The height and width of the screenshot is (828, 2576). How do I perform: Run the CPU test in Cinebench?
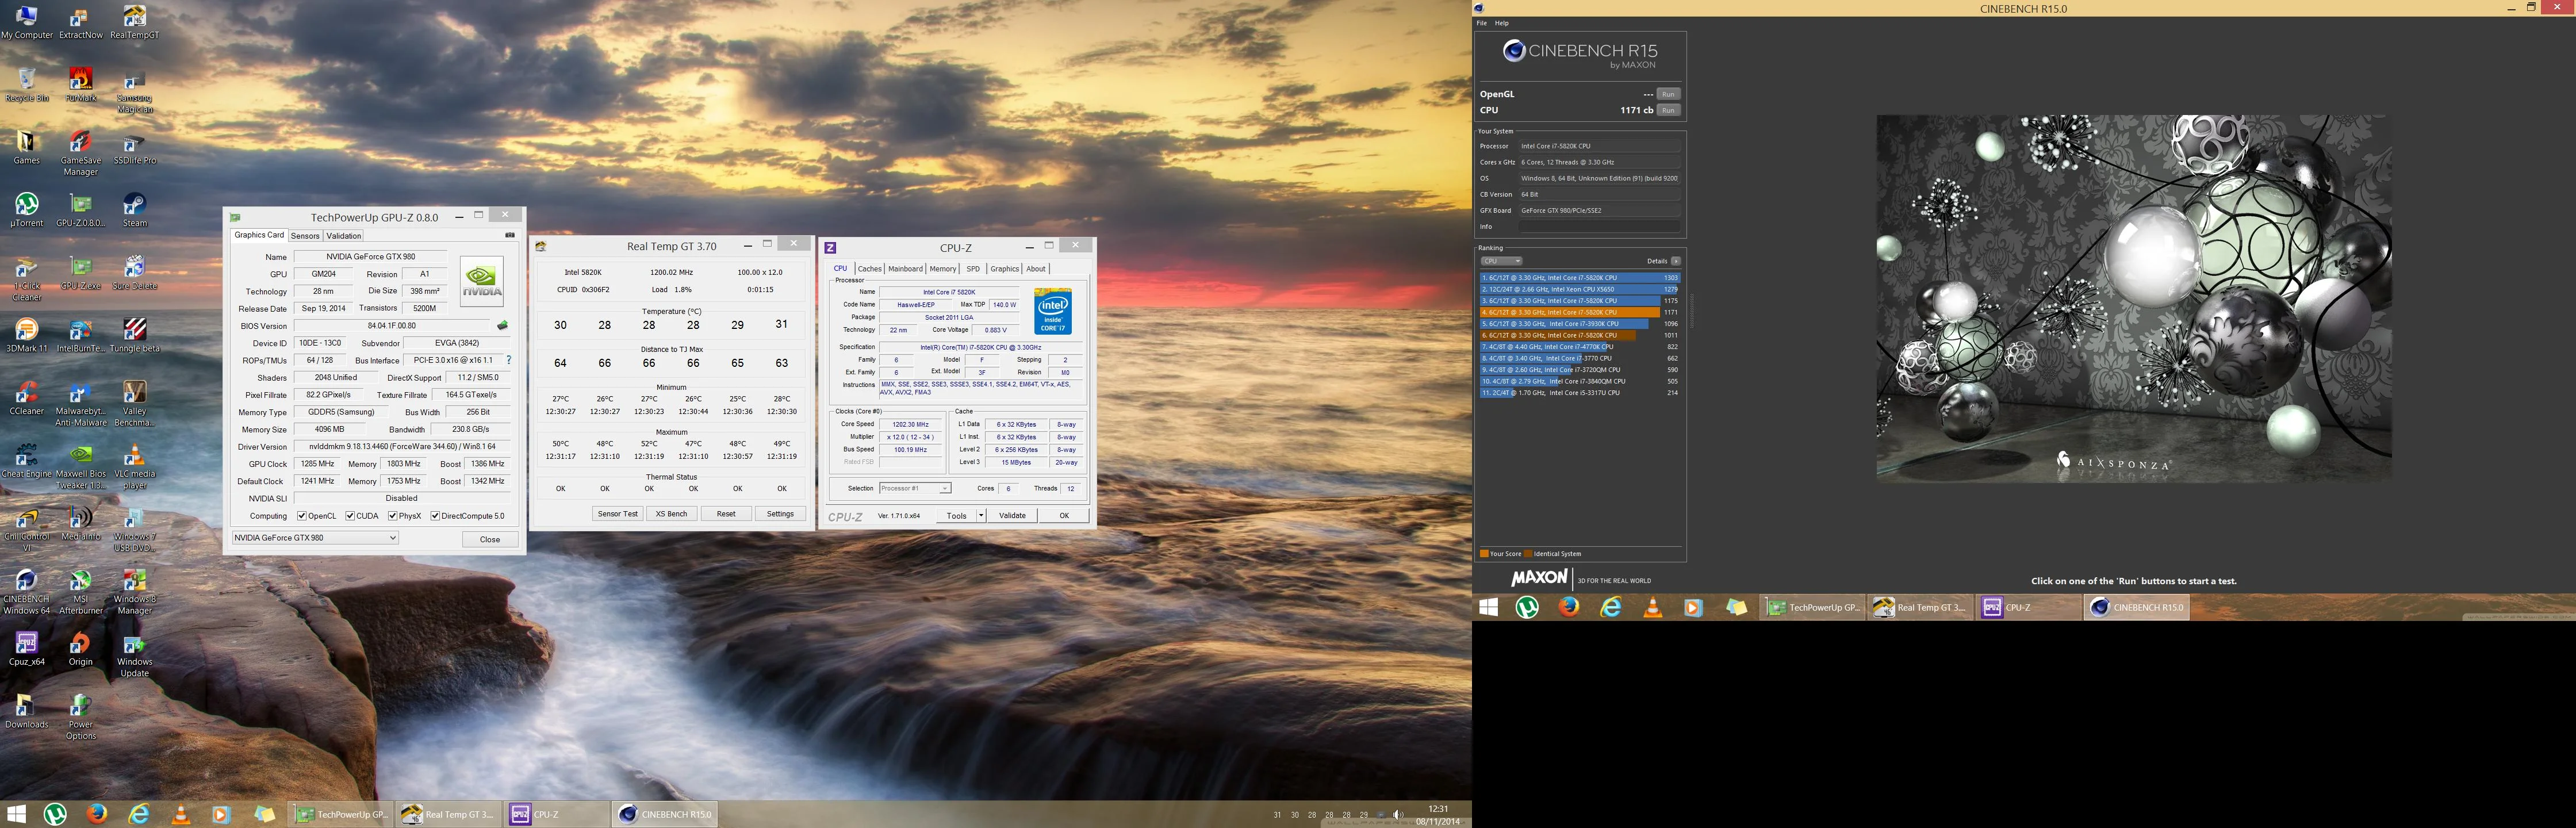pyautogui.click(x=1668, y=110)
